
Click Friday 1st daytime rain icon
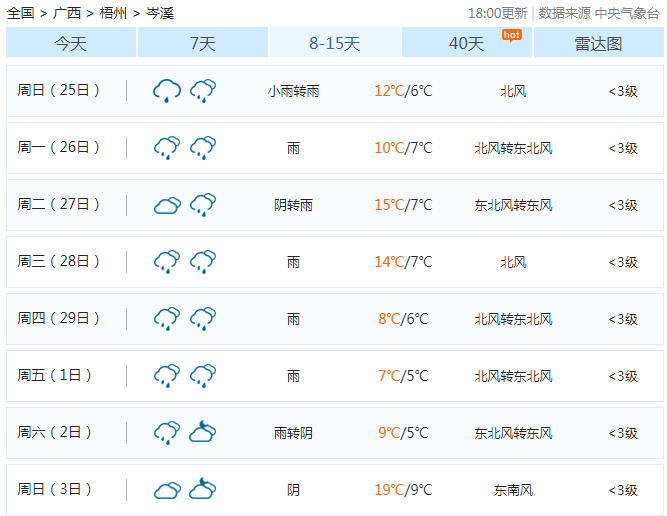tap(167, 376)
